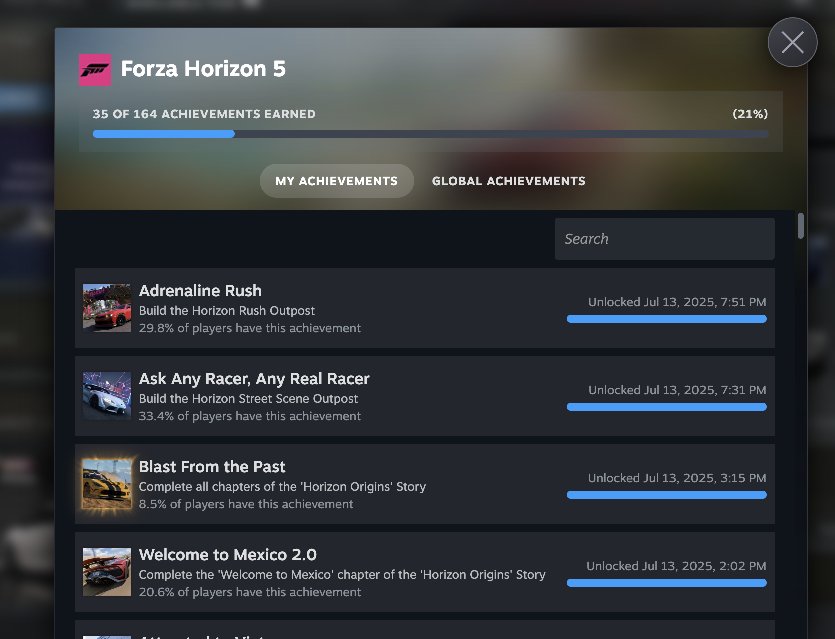Click the Ask Any Racer unlock date
This screenshot has width=835, height=639.
[x=677, y=390]
